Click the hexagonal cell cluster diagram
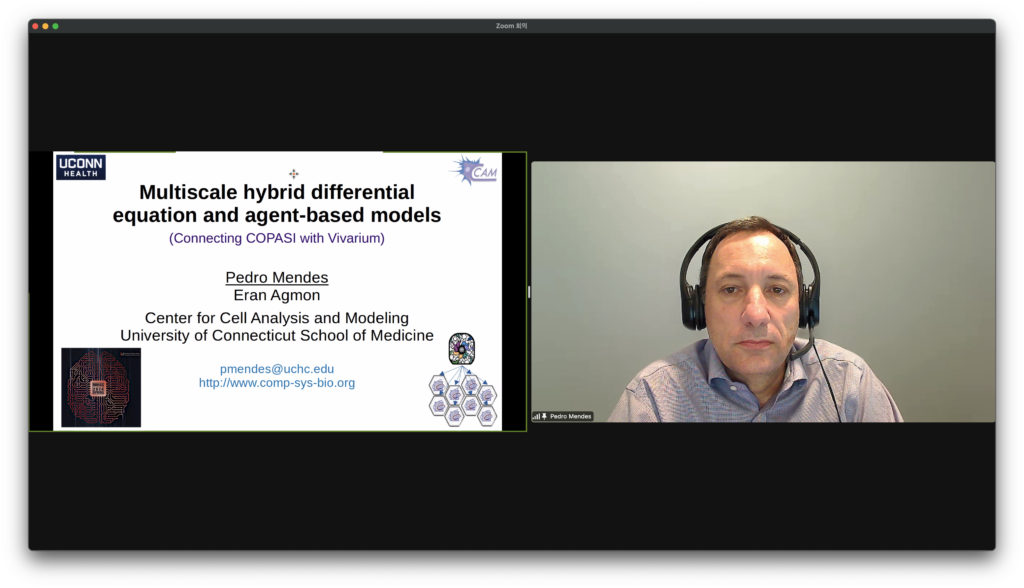The width and height of the screenshot is (1024, 588). pos(462,399)
